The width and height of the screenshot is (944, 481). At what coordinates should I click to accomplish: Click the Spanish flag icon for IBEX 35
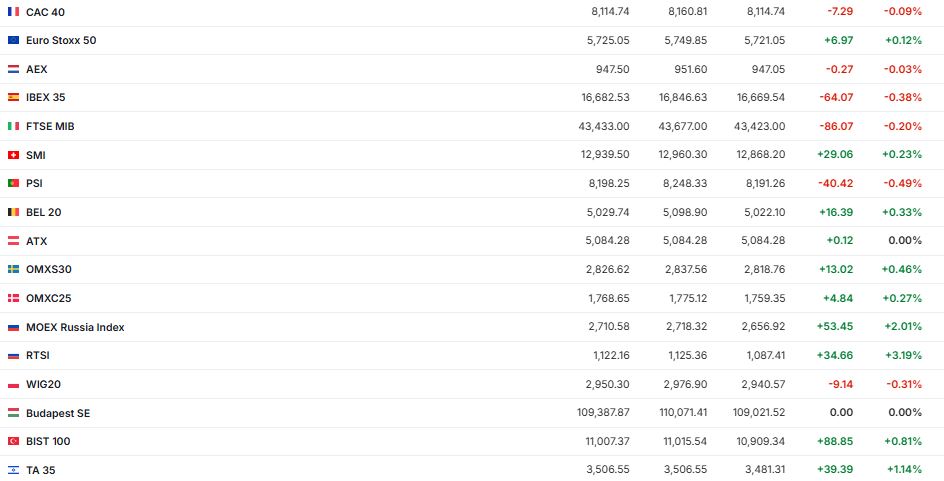(13, 97)
